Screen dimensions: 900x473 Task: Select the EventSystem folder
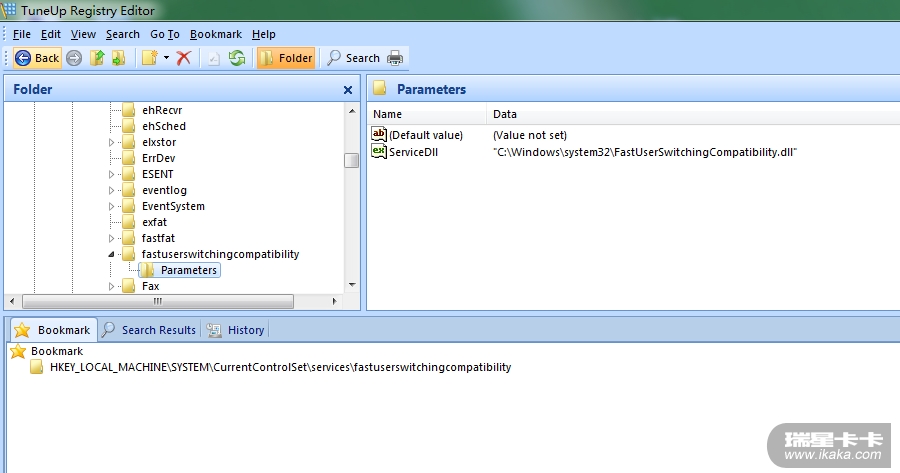(173, 207)
